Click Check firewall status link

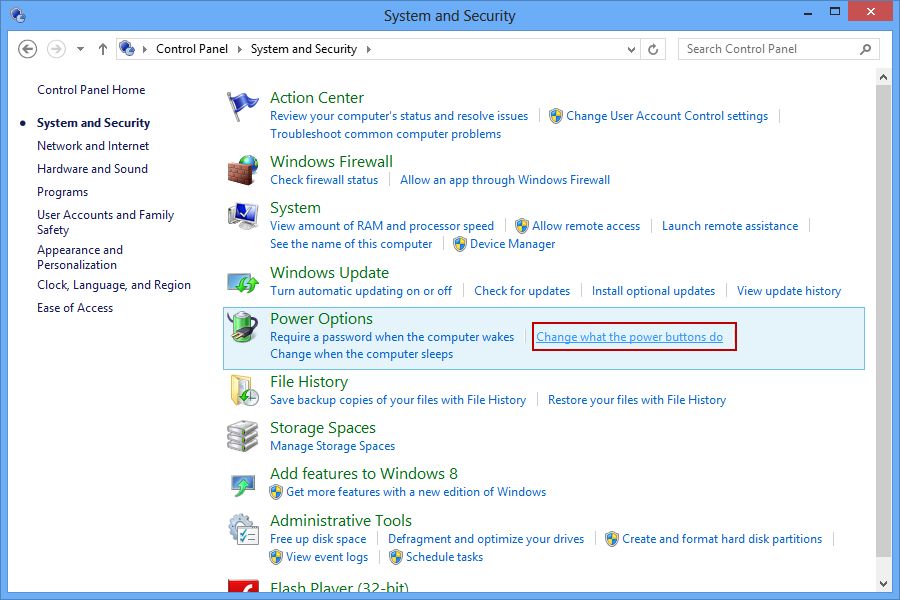point(324,180)
